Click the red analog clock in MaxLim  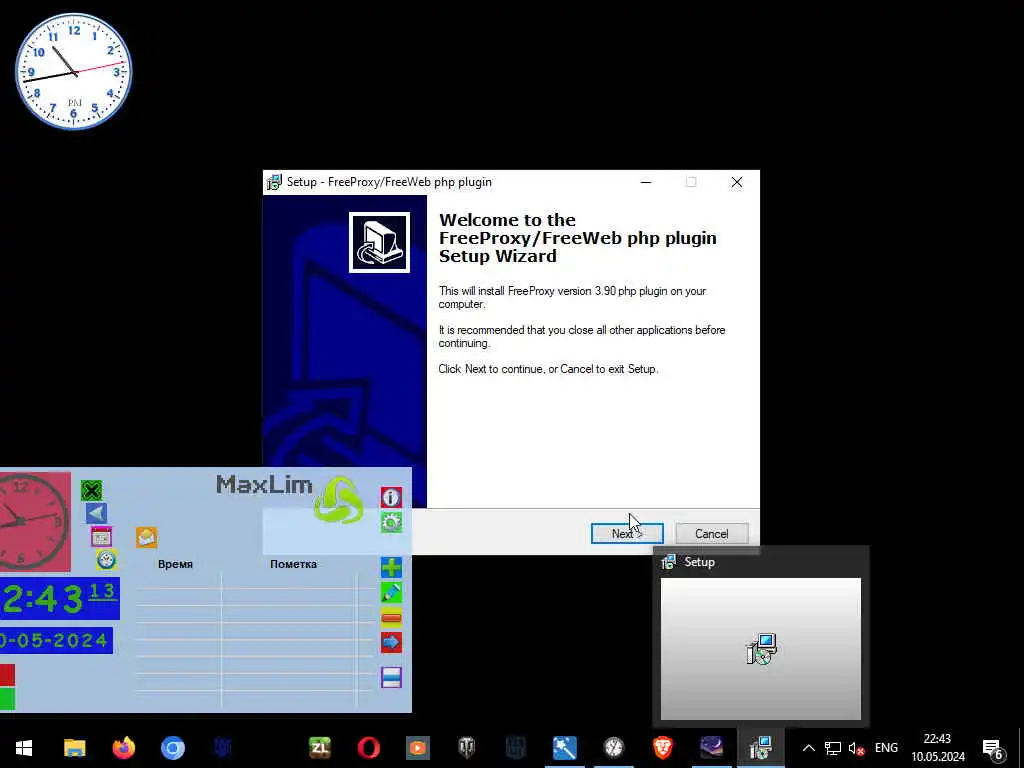[x=35, y=522]
